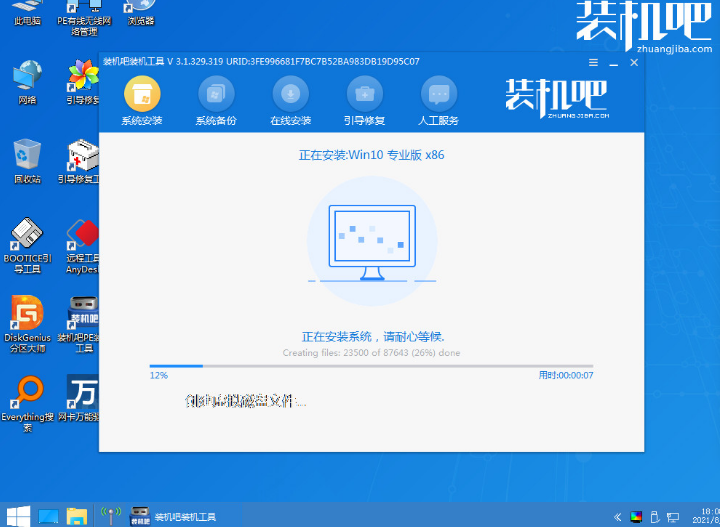Select the 在线安装 tab label
Viewport: 720px width, 527px height.
coord(291,121)
